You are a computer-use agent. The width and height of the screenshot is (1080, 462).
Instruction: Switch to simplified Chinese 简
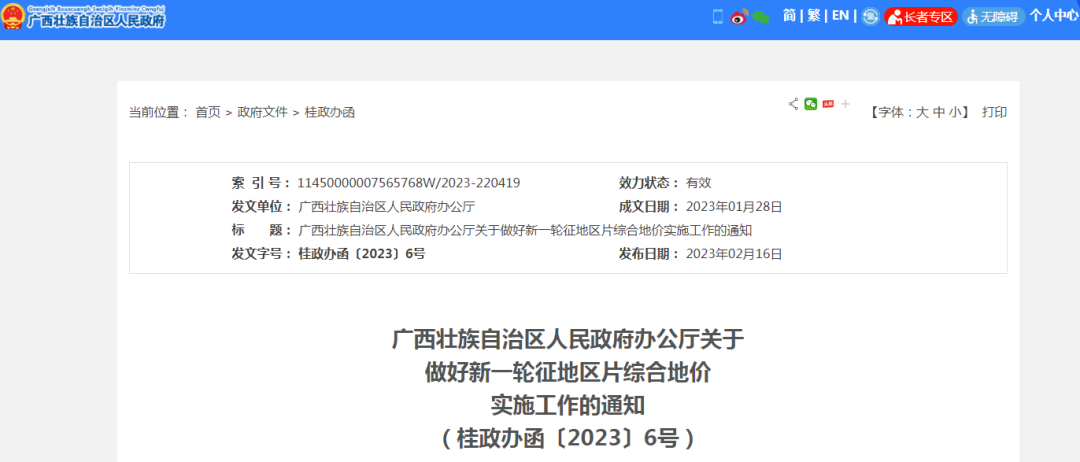(789, 16)
